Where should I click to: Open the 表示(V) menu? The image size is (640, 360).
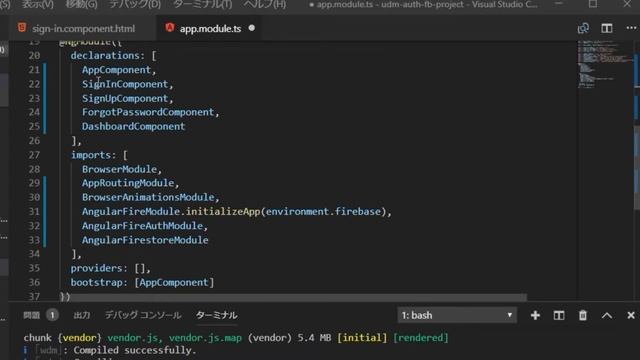tap(38, 4)
